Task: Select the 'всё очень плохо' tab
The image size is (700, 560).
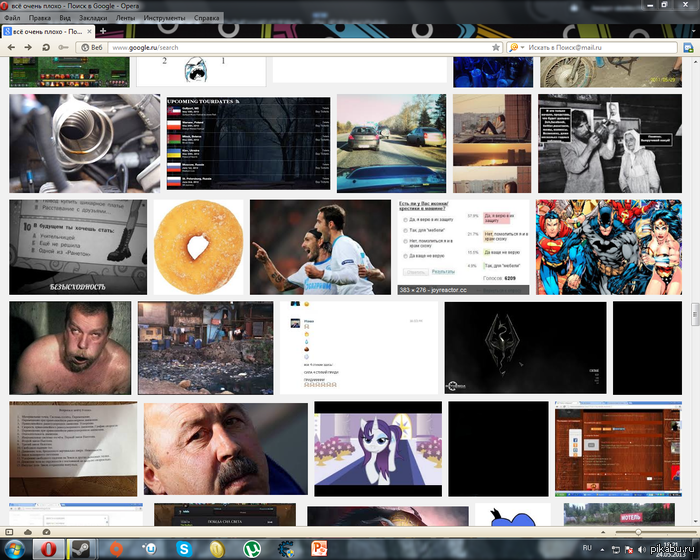Action: 47,32
